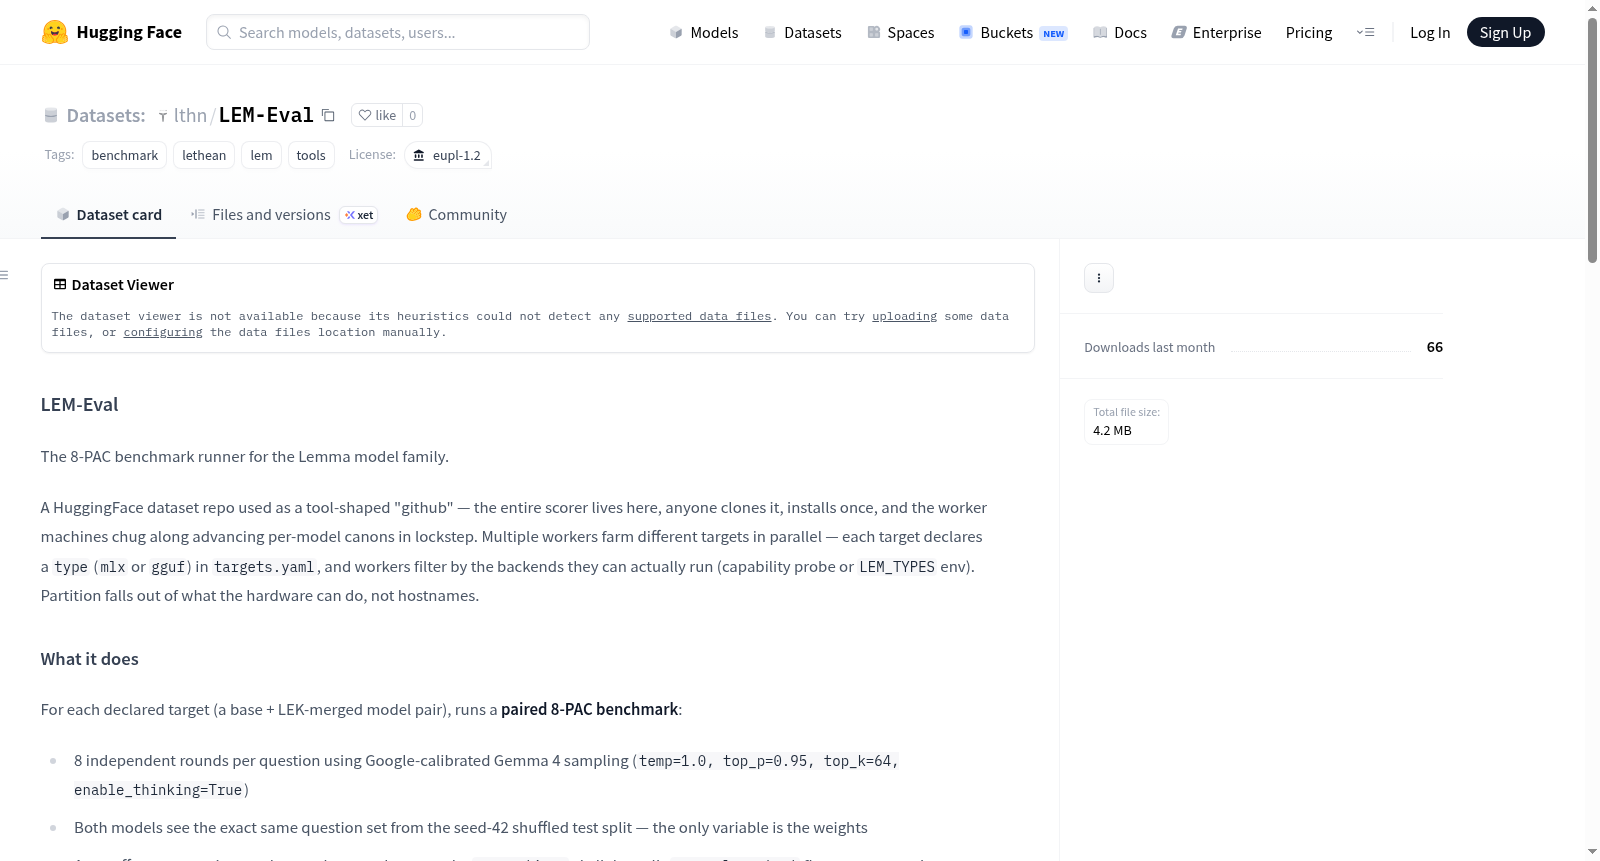
Task: Follow the configuring link
Action: pyautogui.click(x=163, y=332)
